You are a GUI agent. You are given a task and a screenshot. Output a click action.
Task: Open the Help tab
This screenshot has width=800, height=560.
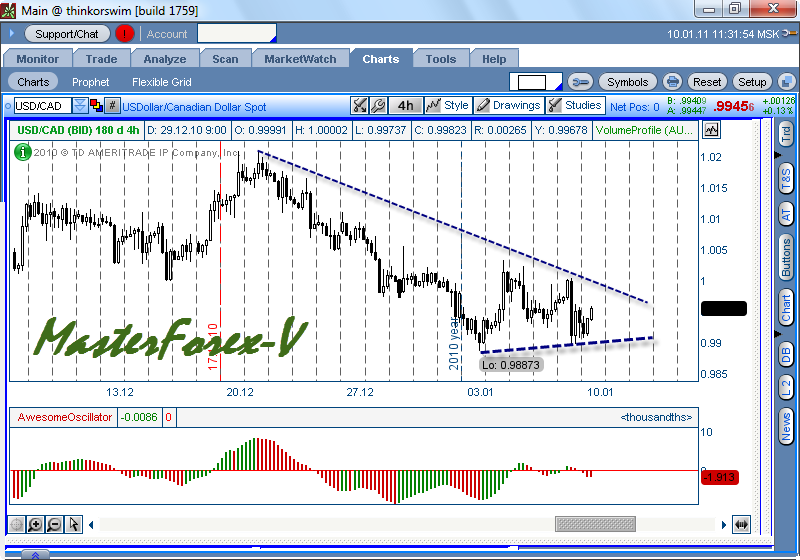tap(494, 59)
